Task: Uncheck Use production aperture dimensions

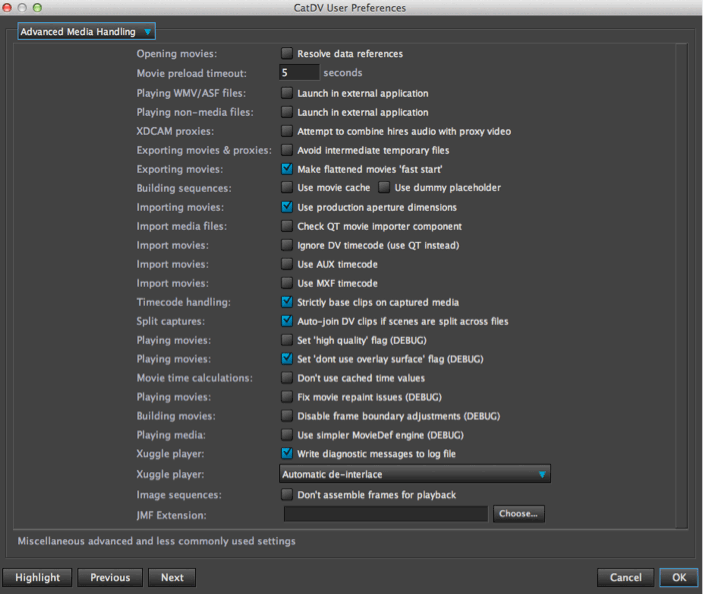Action: (287, 207)
